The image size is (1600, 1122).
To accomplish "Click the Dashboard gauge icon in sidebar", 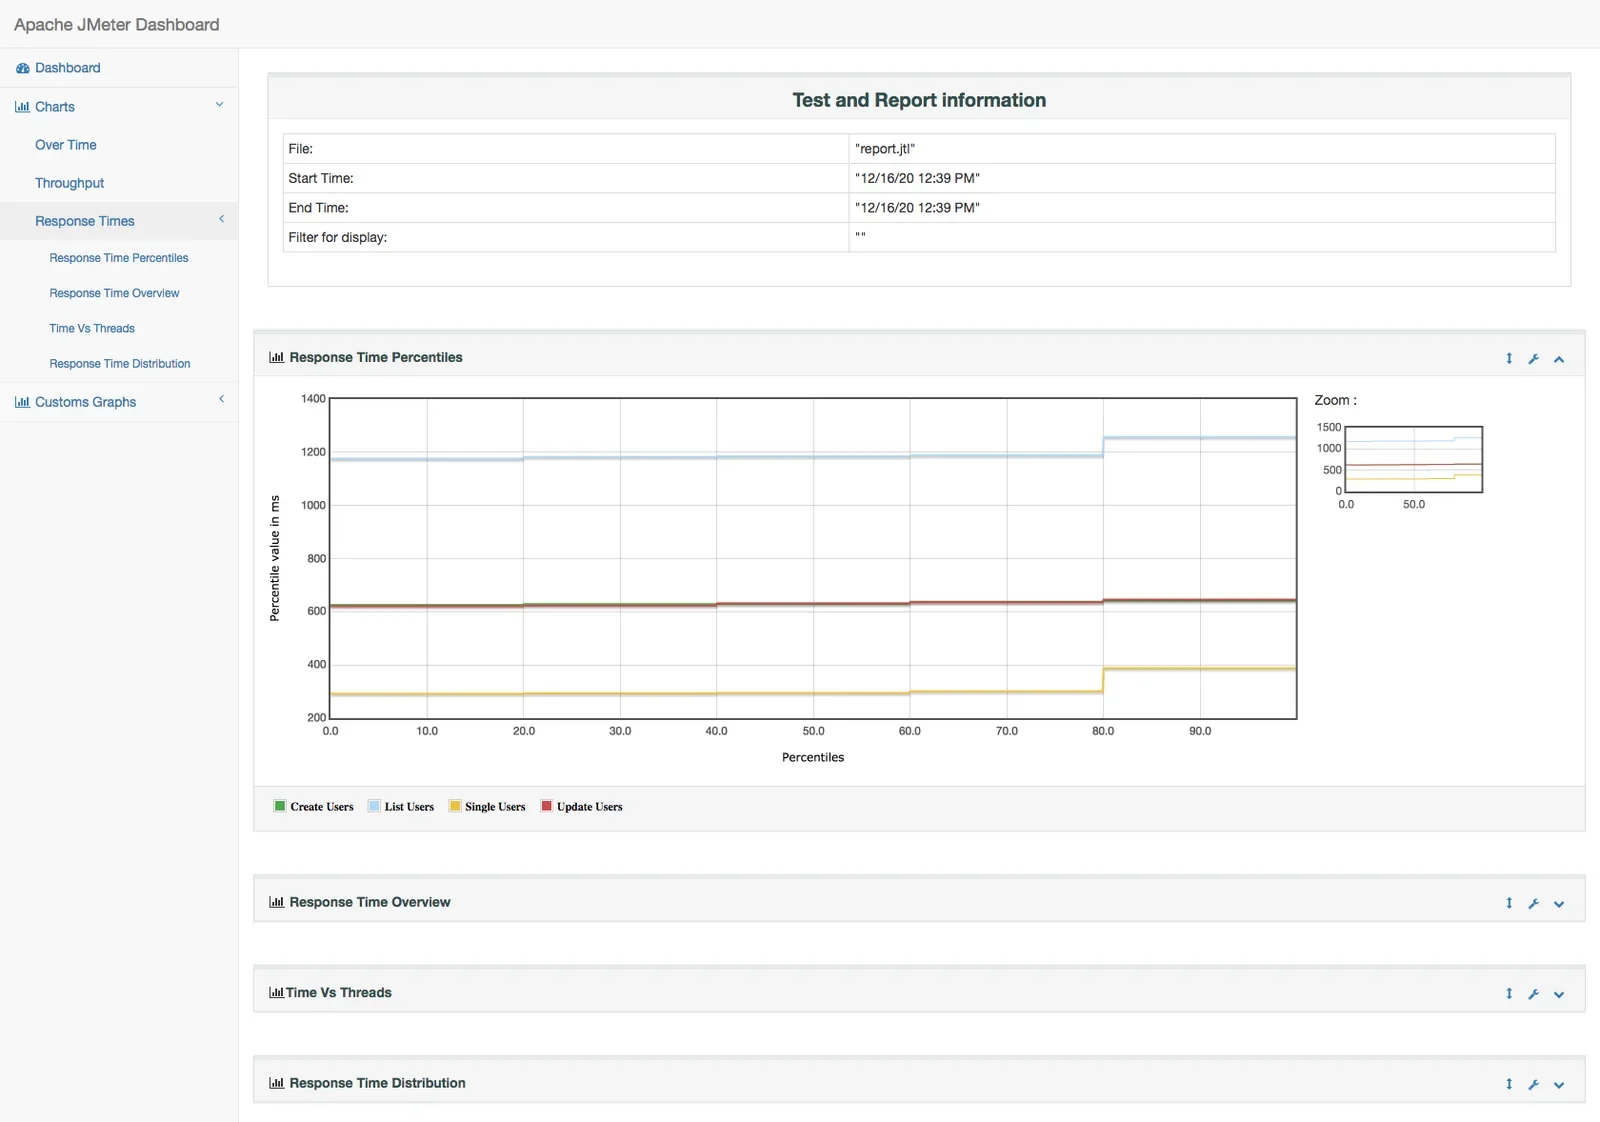I will coord(22,68).
